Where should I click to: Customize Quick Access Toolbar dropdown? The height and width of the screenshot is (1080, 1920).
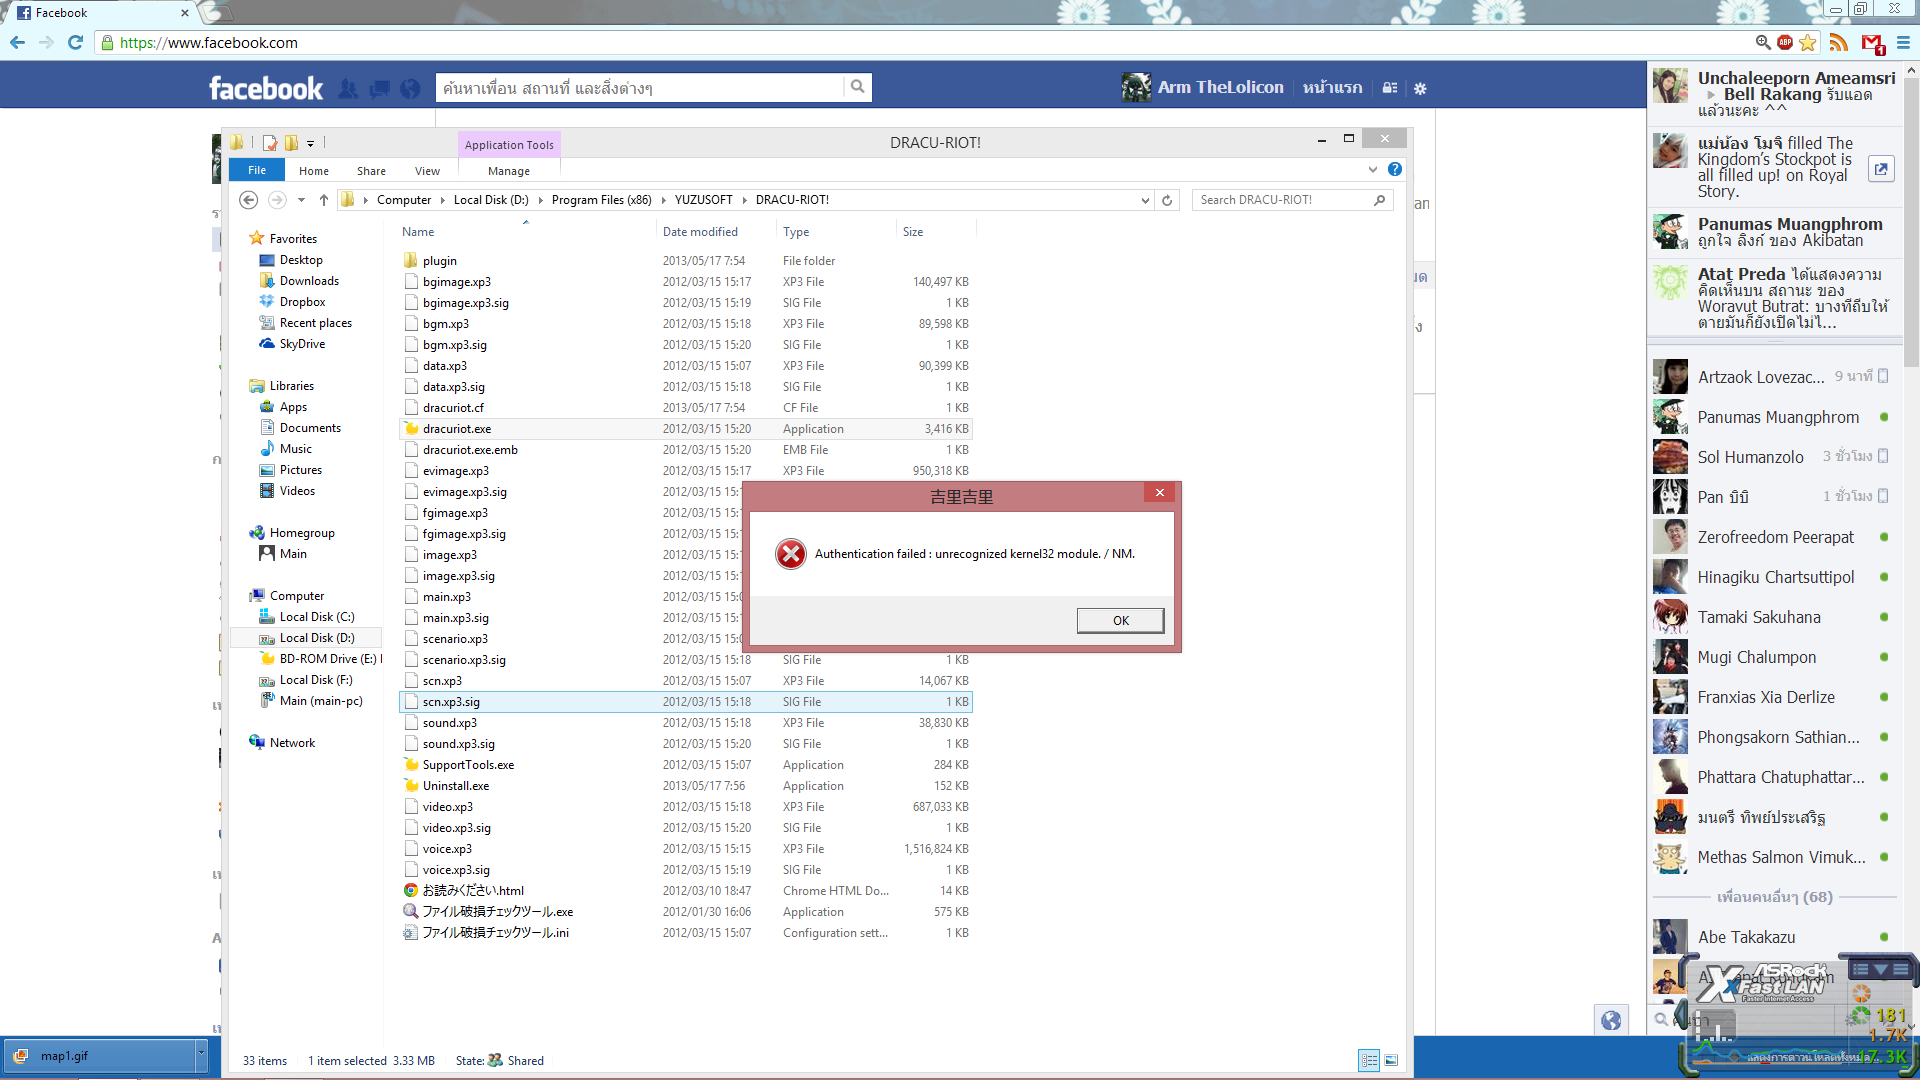coord(310,143)
